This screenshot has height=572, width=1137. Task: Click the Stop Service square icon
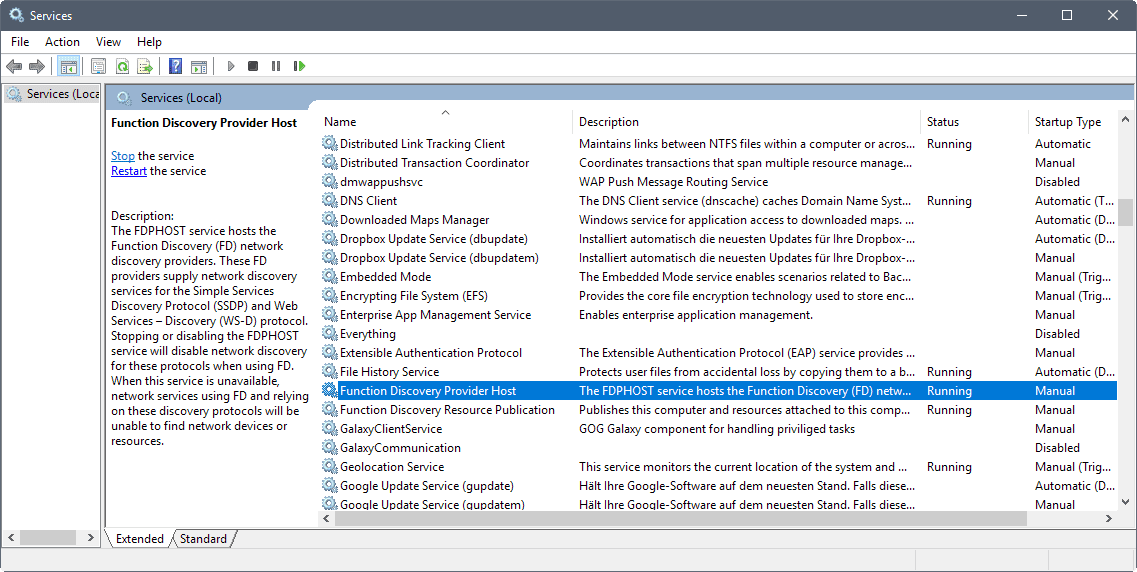coord(253,67)
